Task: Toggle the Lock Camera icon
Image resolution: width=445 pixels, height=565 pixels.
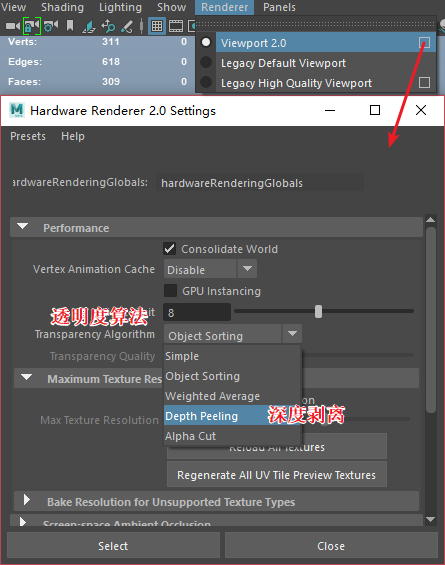Action: point(32,26)
